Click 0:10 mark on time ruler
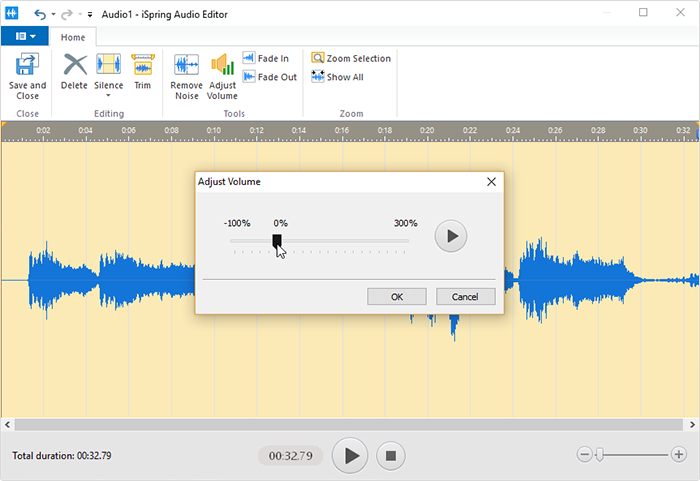Screen dimensions: 700x481 pos(213,130)
